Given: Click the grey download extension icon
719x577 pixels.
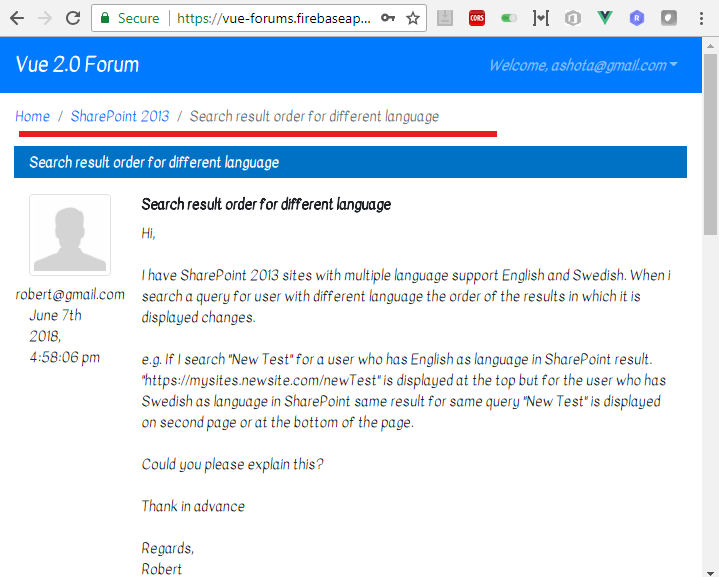Looking at the screenshot, I should pyautogui.click(x=445, y=18).
